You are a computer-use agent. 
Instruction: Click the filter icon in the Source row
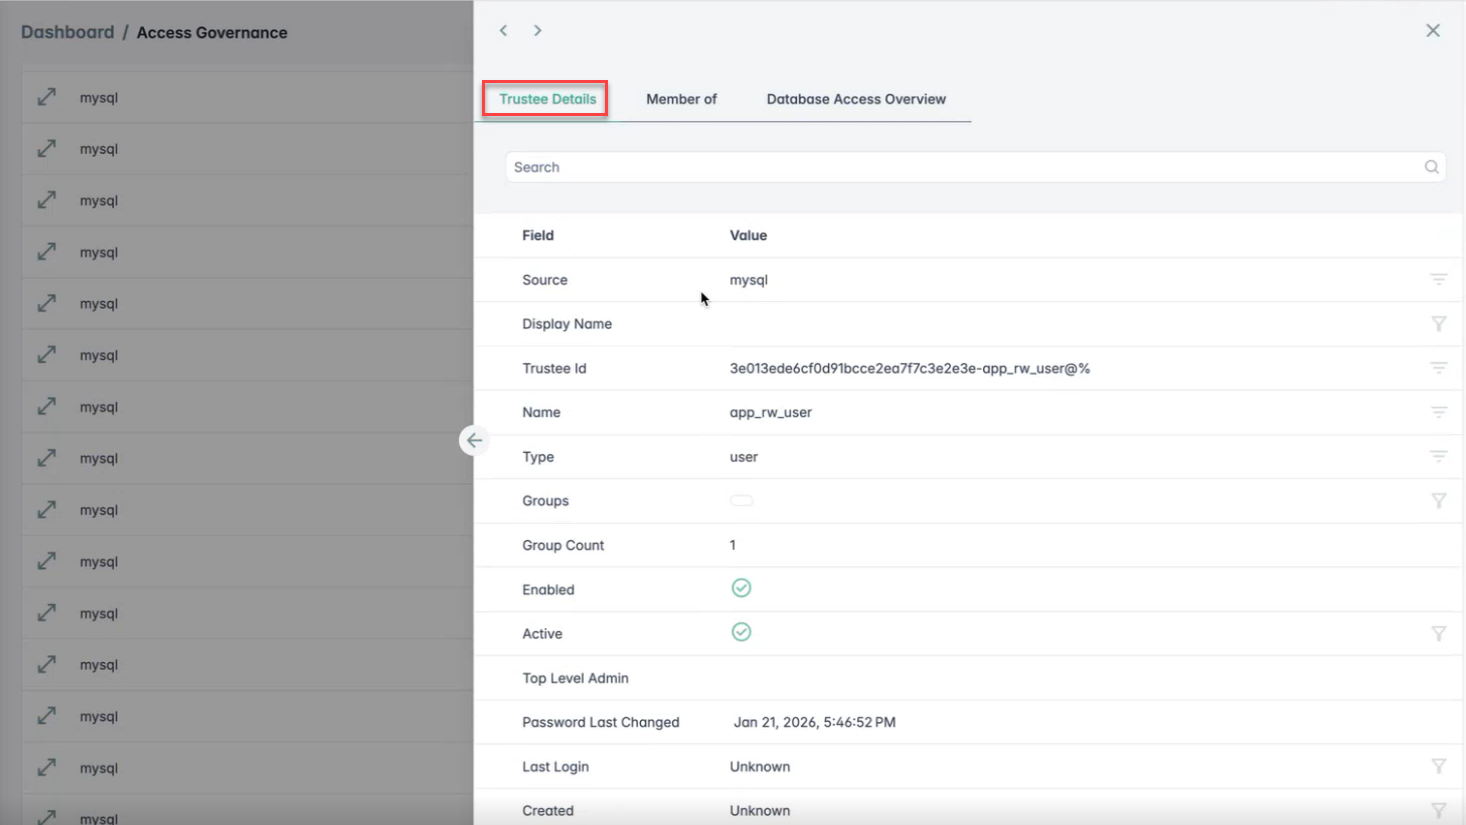click(1438, 280)
